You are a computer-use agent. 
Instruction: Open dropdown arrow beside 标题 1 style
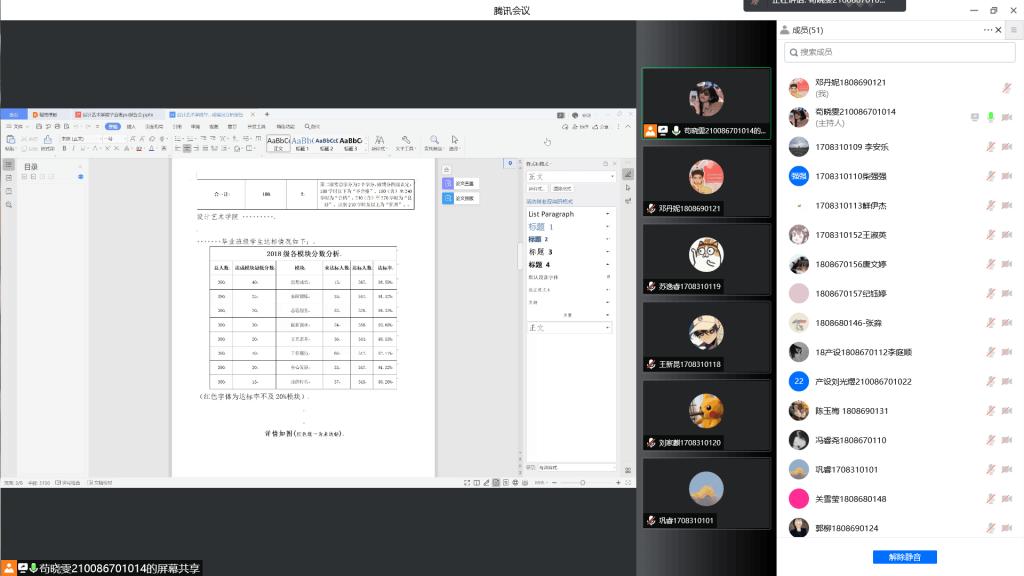pos(607,227)
